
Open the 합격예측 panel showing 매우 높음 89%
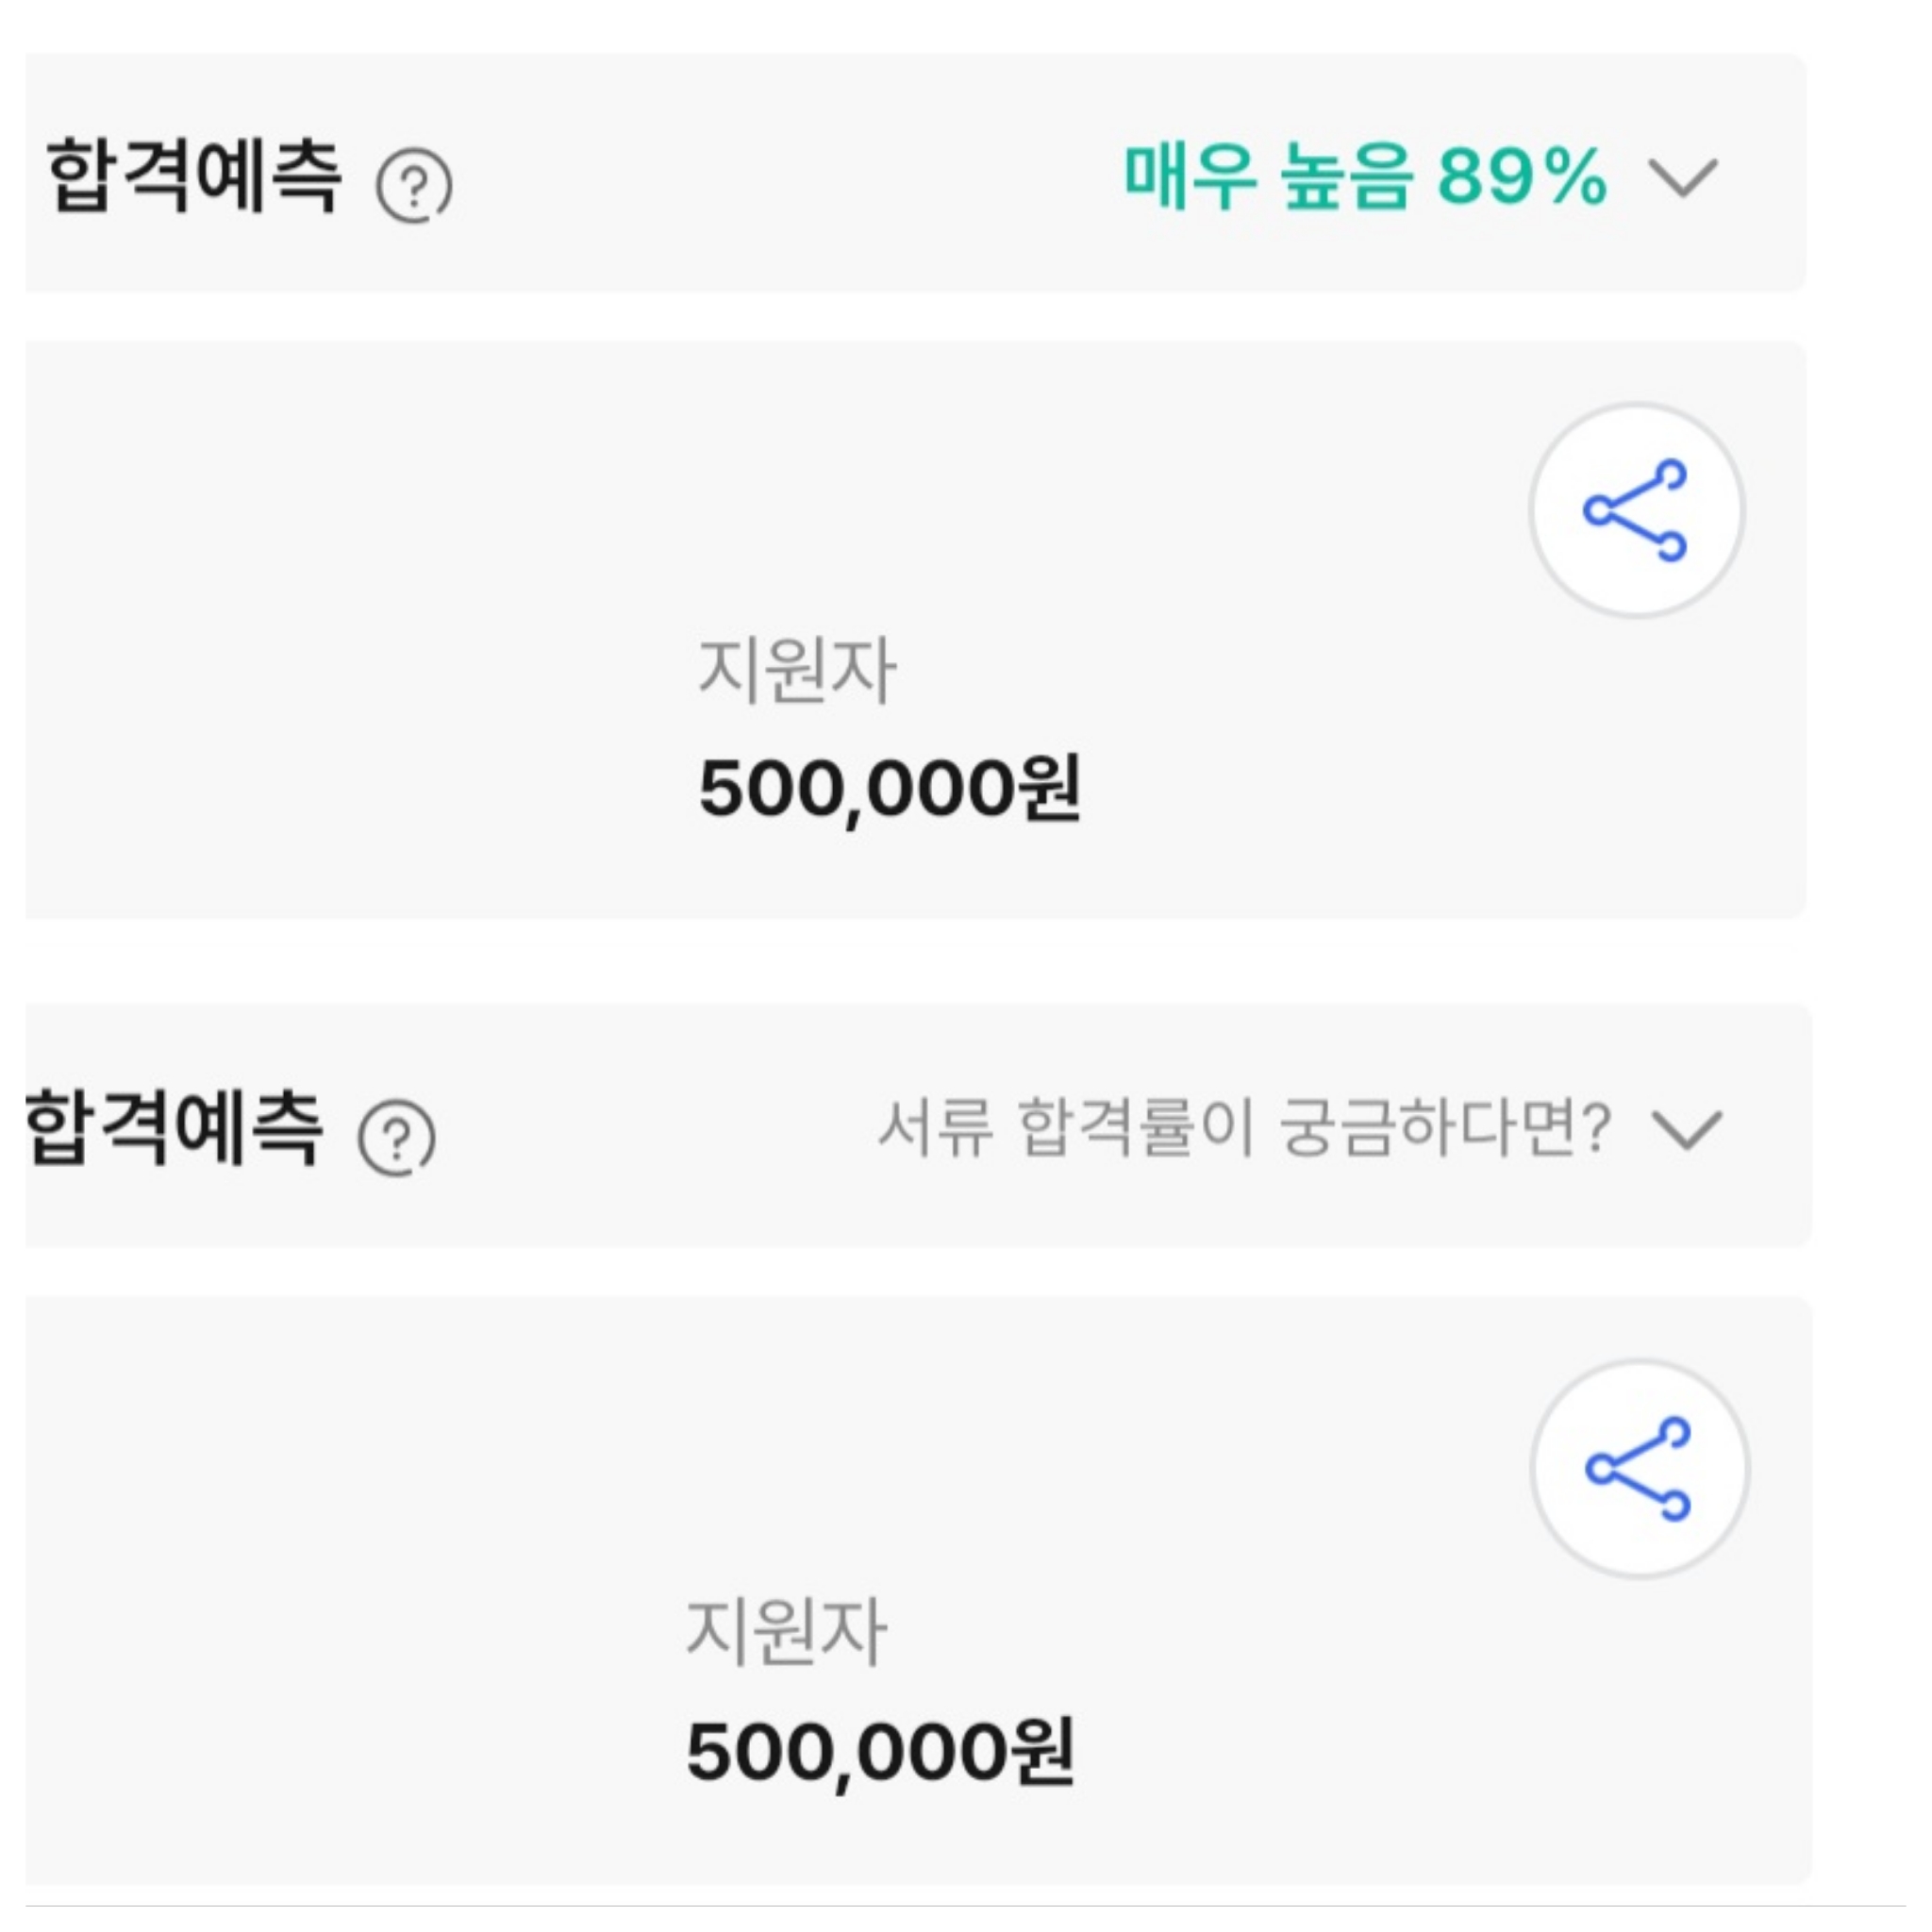coord(916,173)
